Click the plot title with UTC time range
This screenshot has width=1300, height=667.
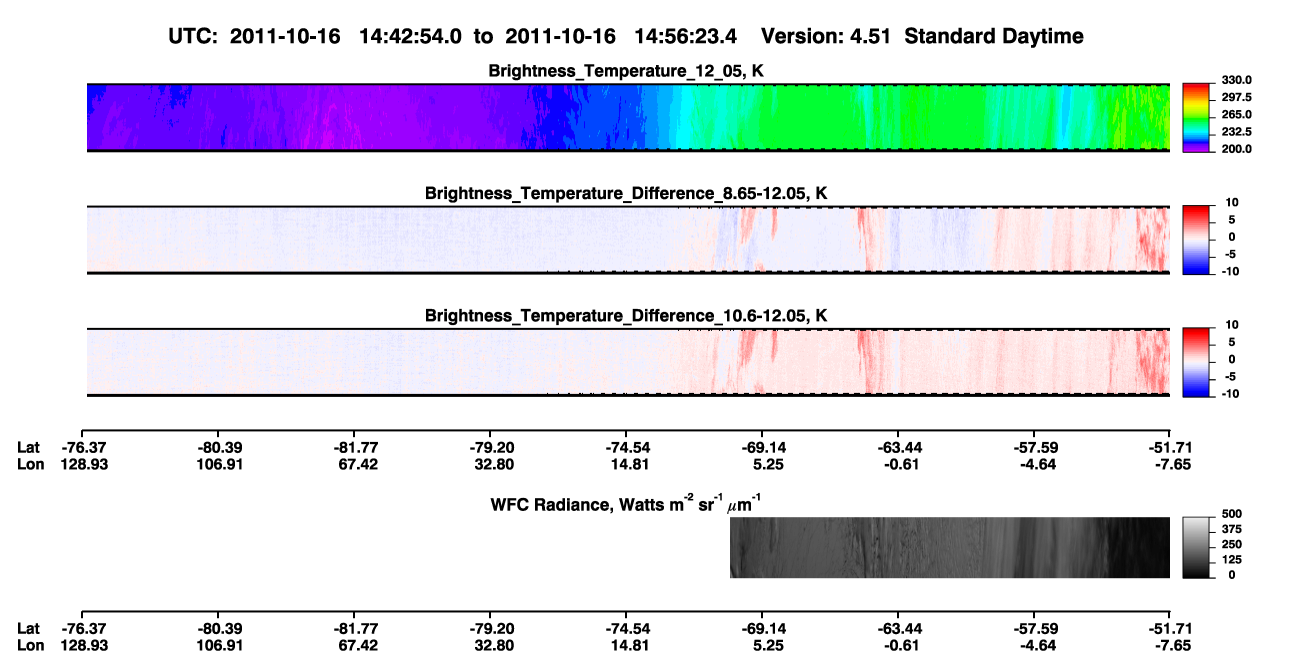[628, 37]
